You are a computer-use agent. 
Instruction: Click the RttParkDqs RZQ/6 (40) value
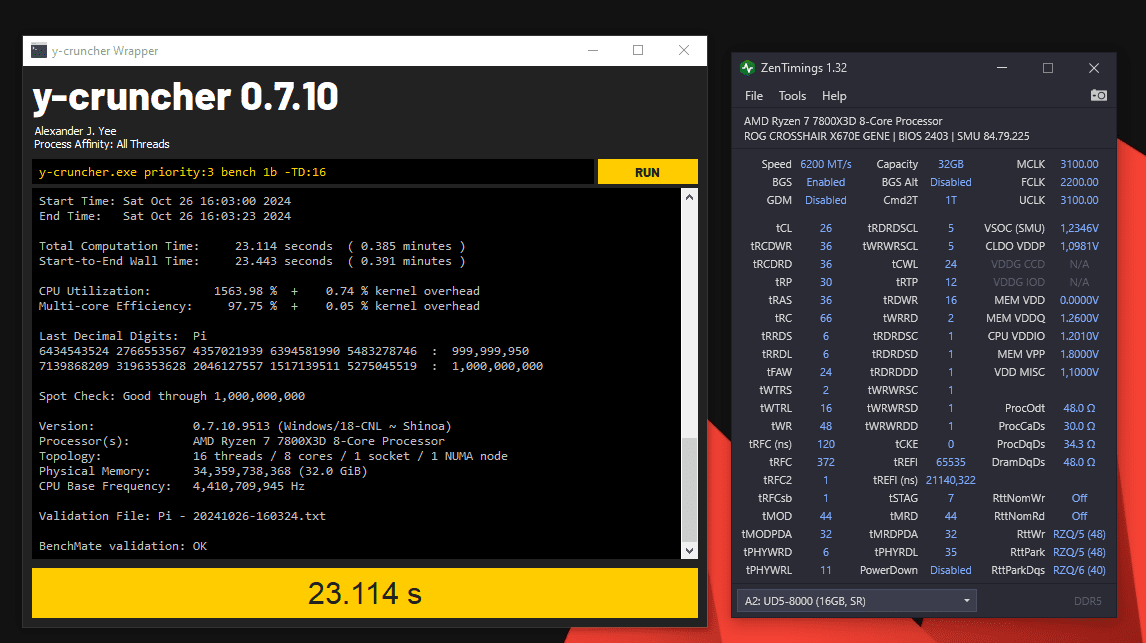click(x=1079, y=571)
